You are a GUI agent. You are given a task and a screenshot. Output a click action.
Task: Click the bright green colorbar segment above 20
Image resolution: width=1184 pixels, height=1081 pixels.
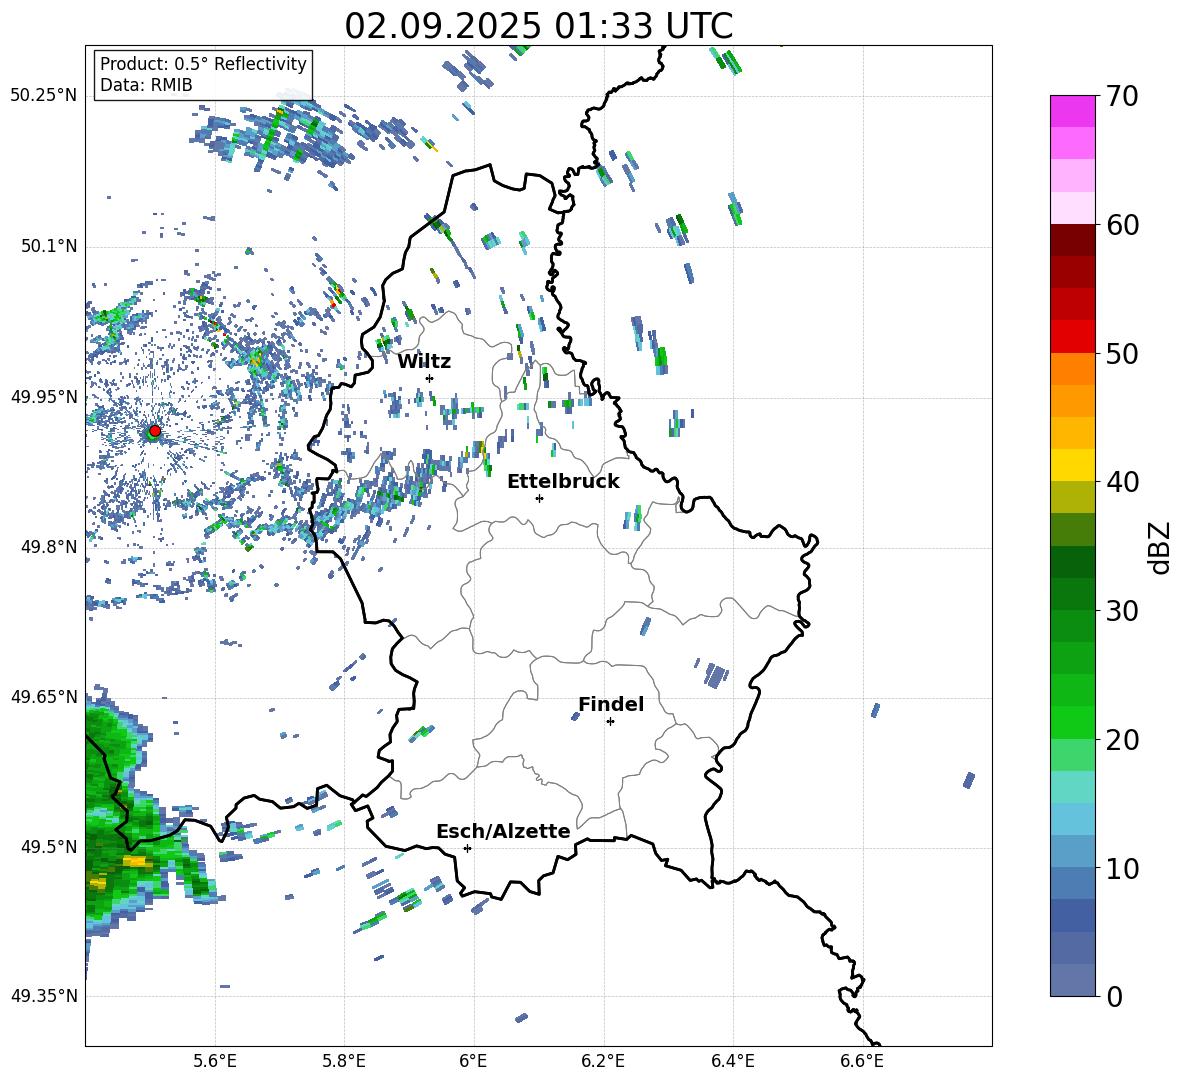click(x=1073, y=722)
